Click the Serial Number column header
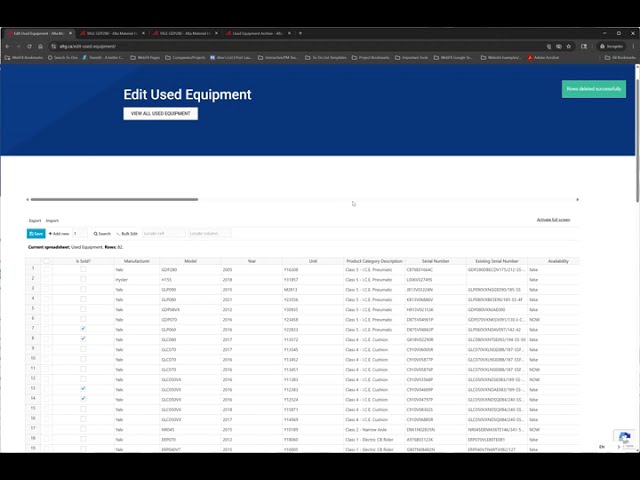 pyautogui.click(x=436, y=261)
